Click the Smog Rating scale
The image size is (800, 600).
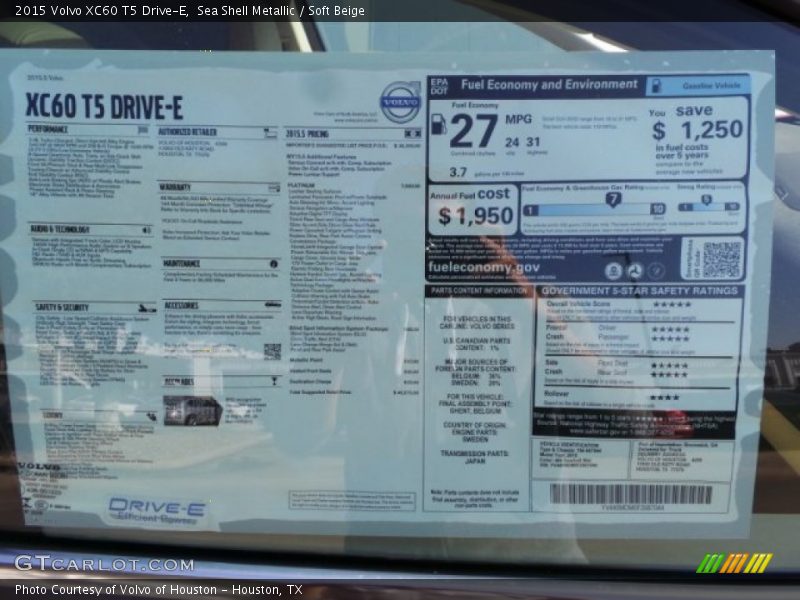(x=708, y=205)
